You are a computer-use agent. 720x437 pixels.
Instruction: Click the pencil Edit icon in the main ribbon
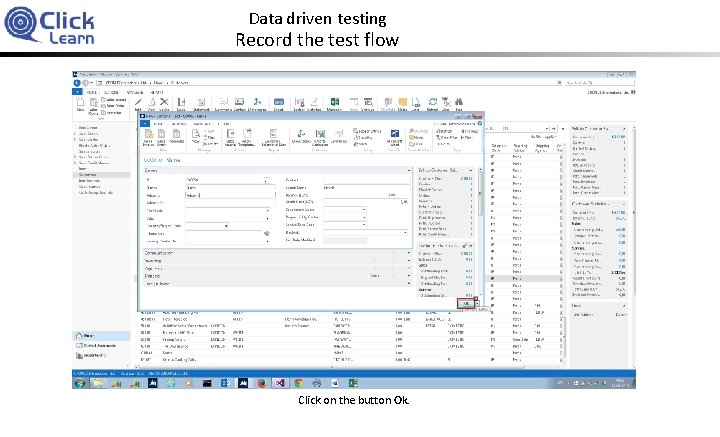138,103
